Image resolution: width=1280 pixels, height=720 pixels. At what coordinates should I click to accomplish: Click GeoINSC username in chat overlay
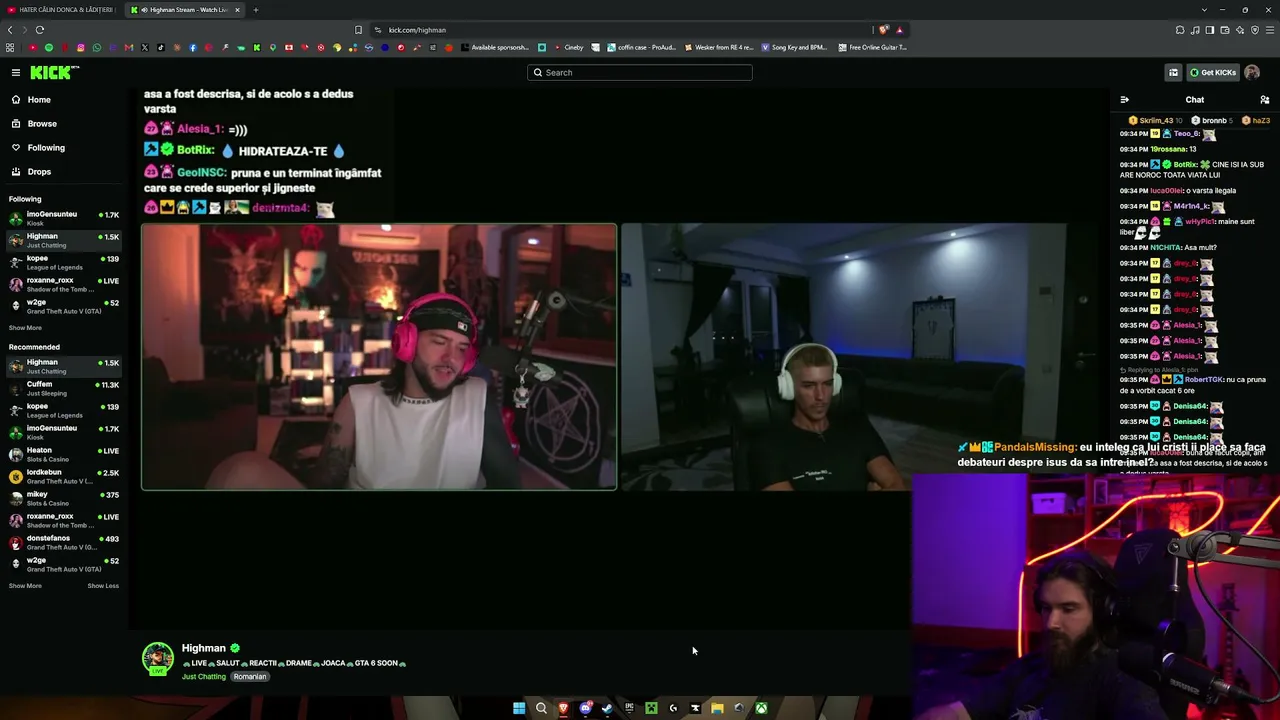[201, 173]
